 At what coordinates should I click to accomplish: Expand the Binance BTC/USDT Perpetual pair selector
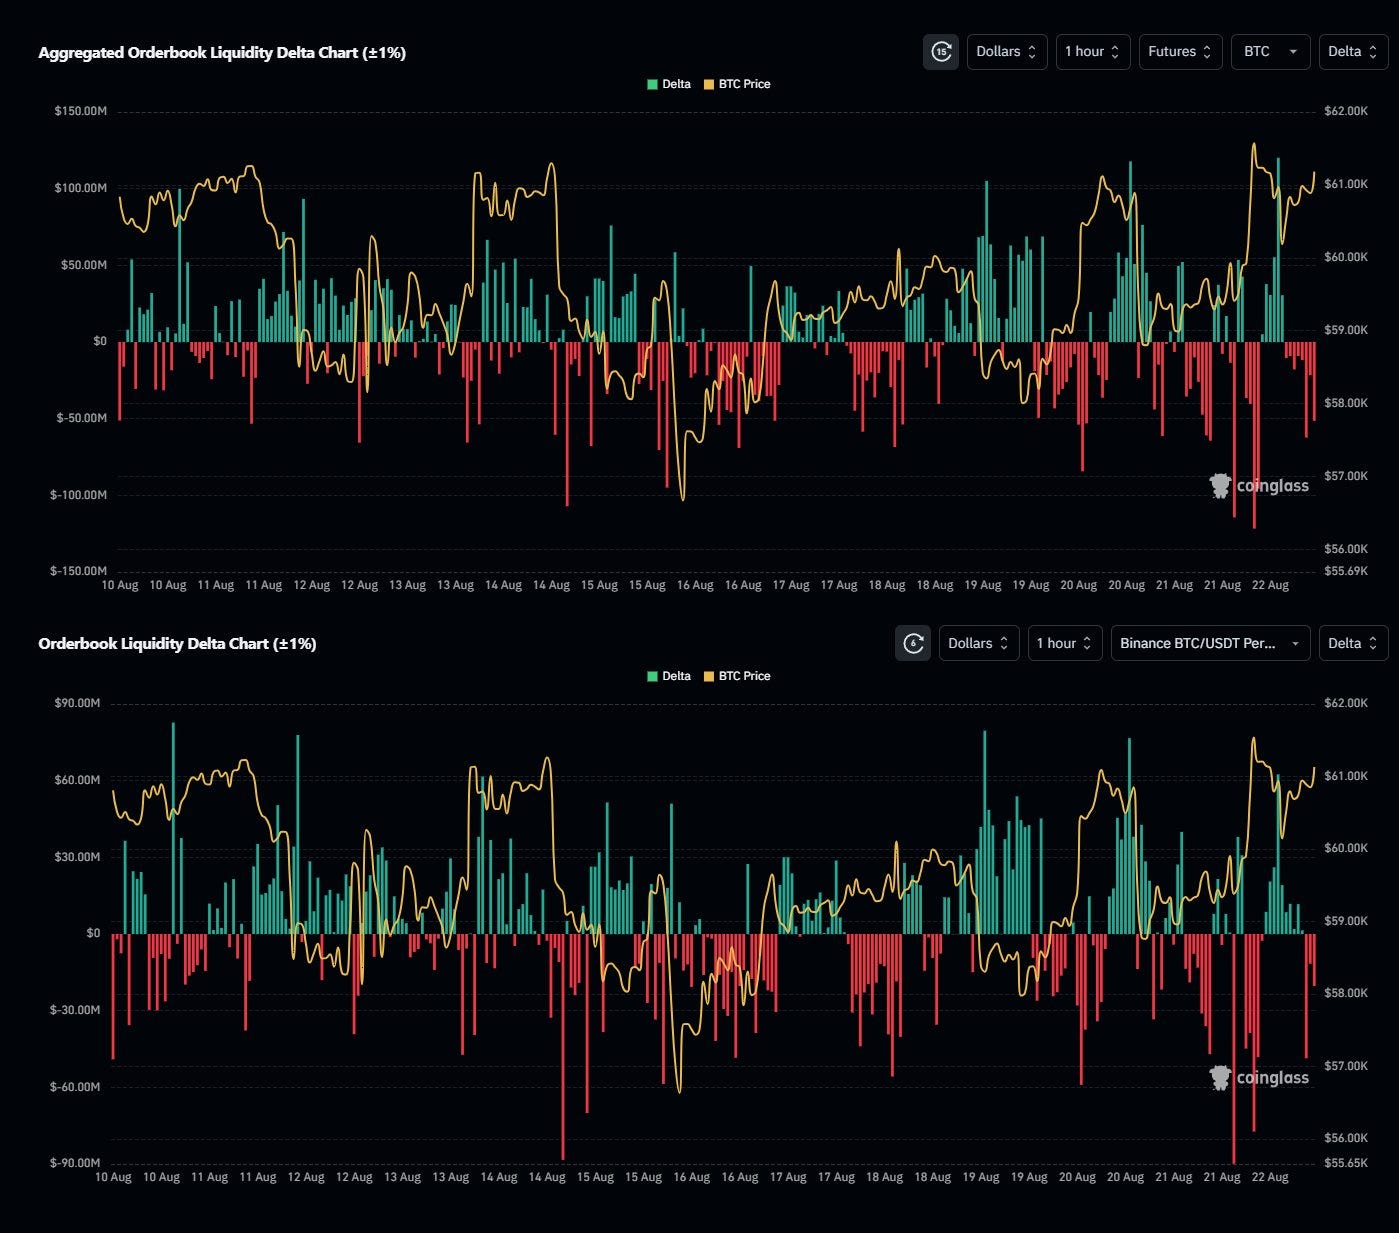click(1210, 644)
